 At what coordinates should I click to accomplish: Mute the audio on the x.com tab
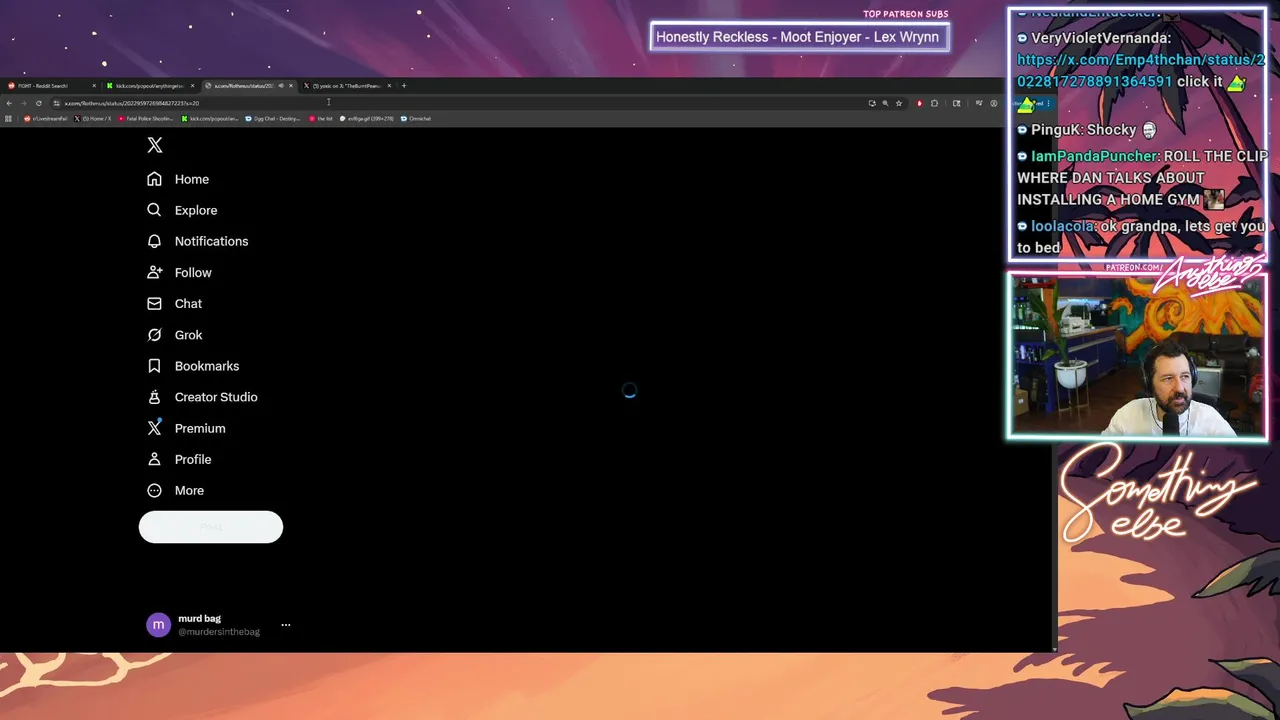pos(281,86)
